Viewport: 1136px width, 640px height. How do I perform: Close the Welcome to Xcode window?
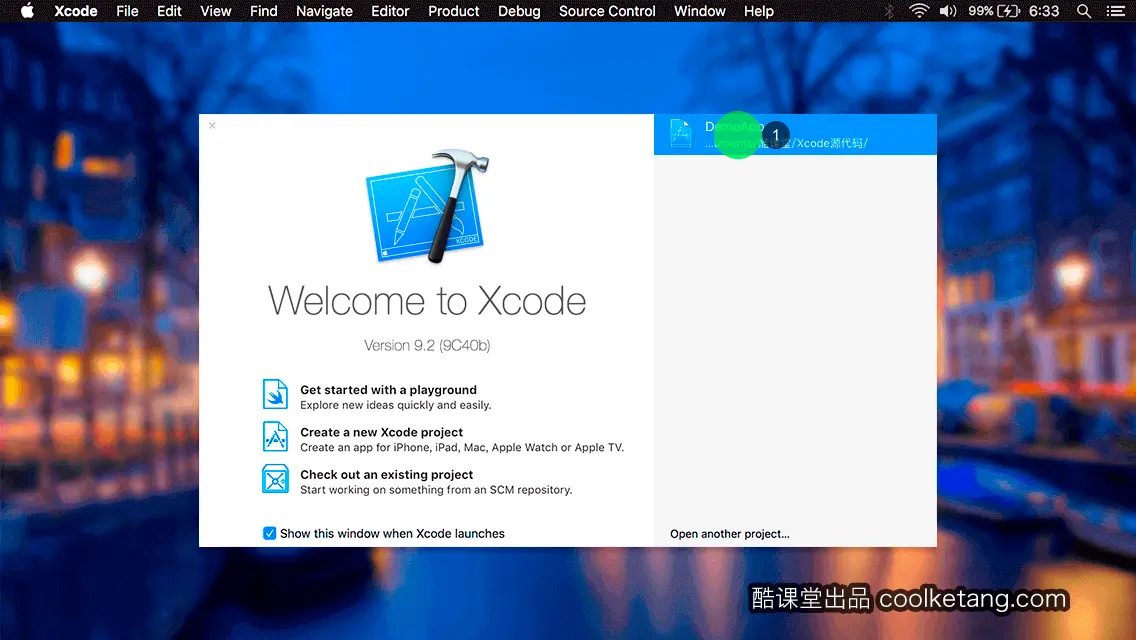pyautogui.click(x=212, y=125)
